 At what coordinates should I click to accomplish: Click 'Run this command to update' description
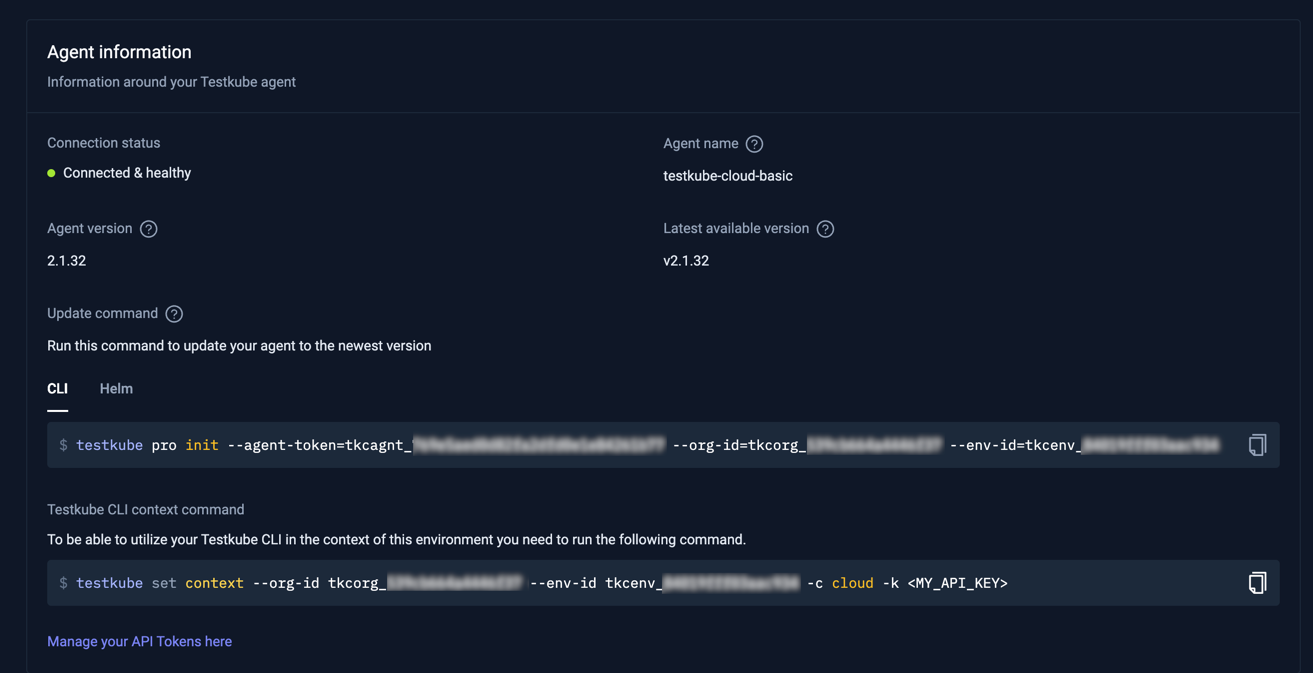[239, 346]
